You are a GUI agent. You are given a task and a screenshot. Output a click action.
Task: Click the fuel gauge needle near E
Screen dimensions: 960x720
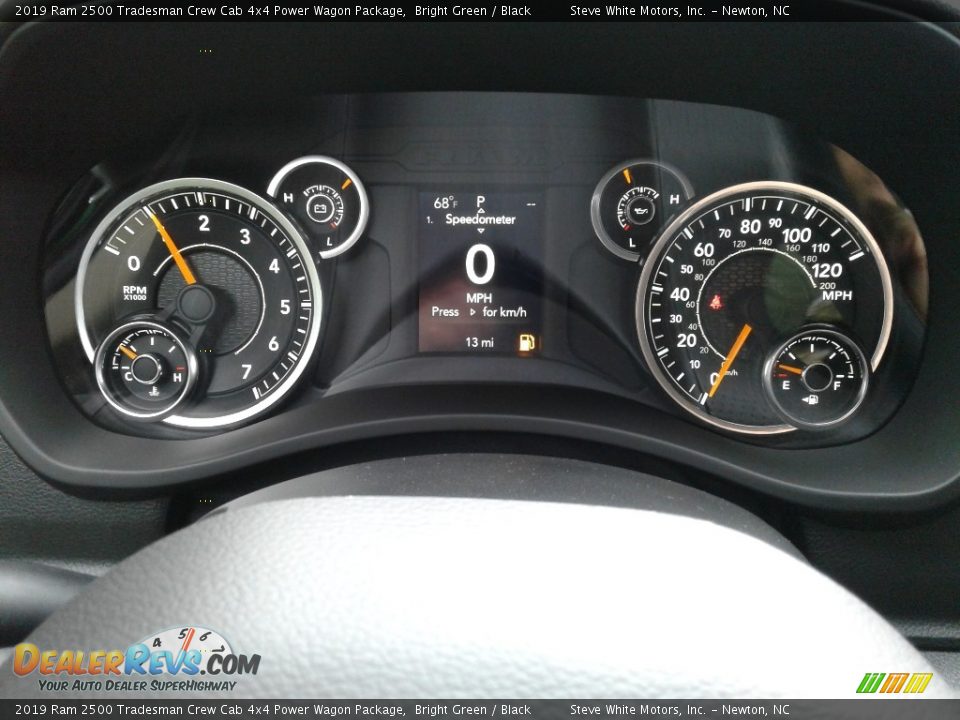click(x=791, y=369)
